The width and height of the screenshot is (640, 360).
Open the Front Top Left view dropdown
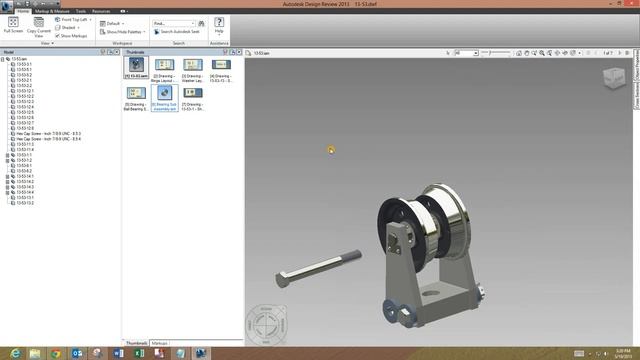(x=73, y=20)
